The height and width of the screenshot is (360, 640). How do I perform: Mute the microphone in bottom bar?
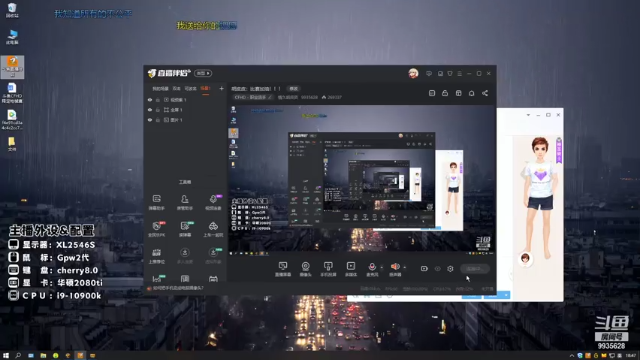[x=372, y=267]
